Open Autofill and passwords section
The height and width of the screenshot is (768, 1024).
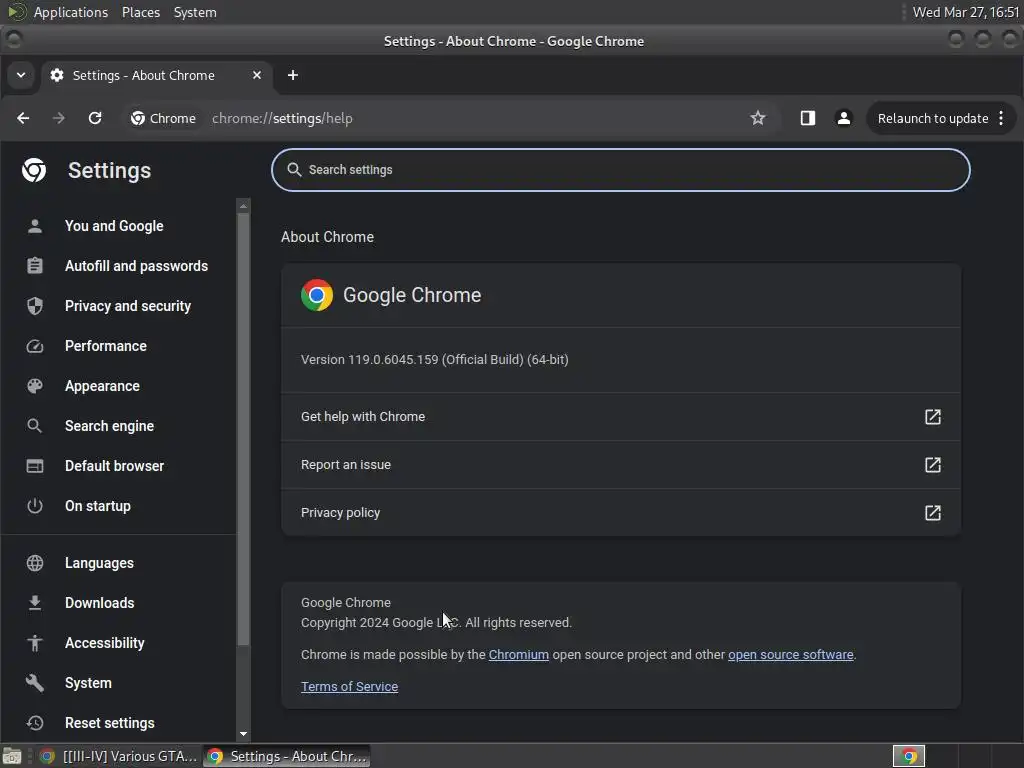[136, 266]
